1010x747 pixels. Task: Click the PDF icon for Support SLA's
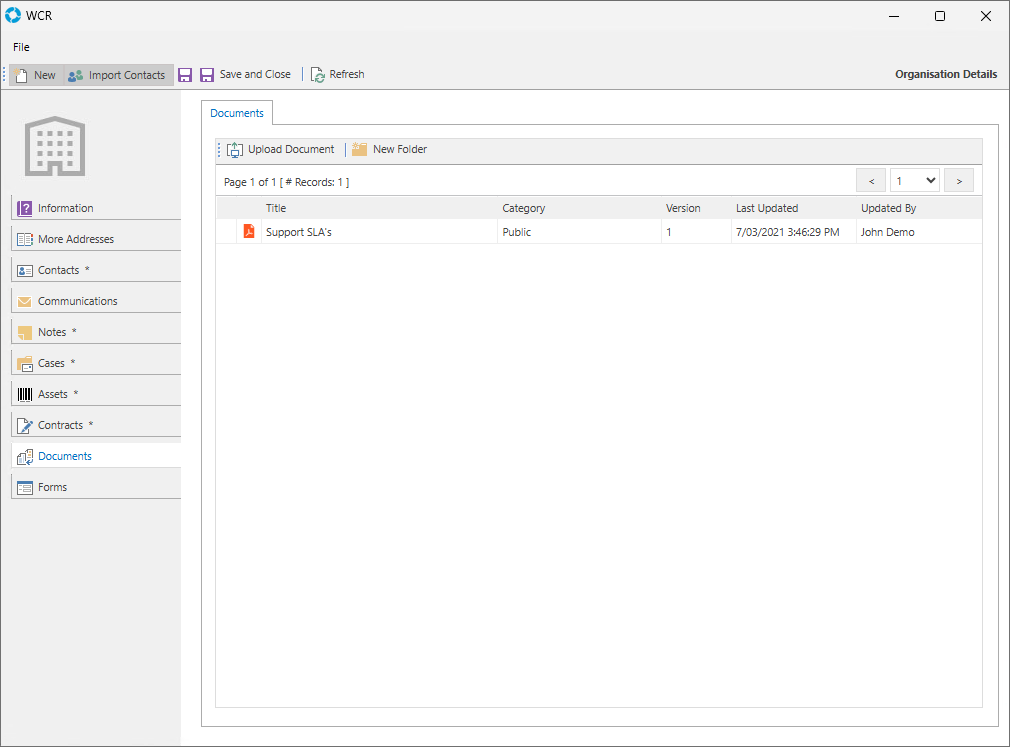point(249,232)
